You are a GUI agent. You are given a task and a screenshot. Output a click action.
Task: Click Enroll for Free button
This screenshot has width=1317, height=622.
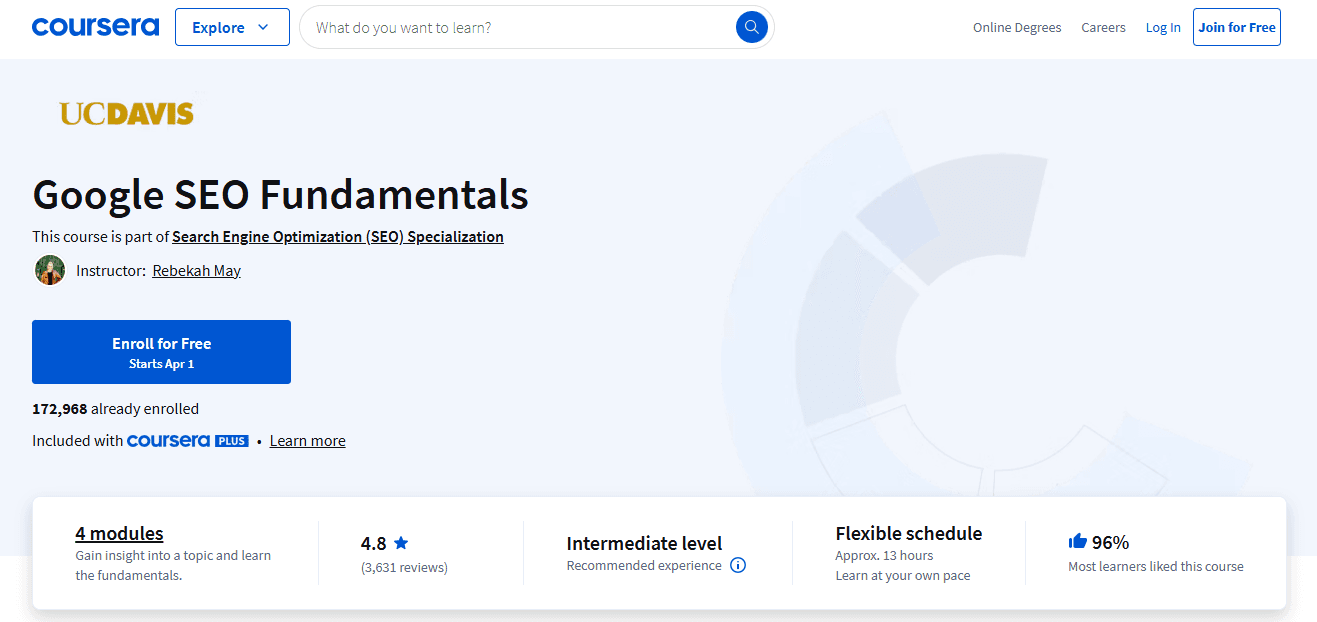pos(161,352)
